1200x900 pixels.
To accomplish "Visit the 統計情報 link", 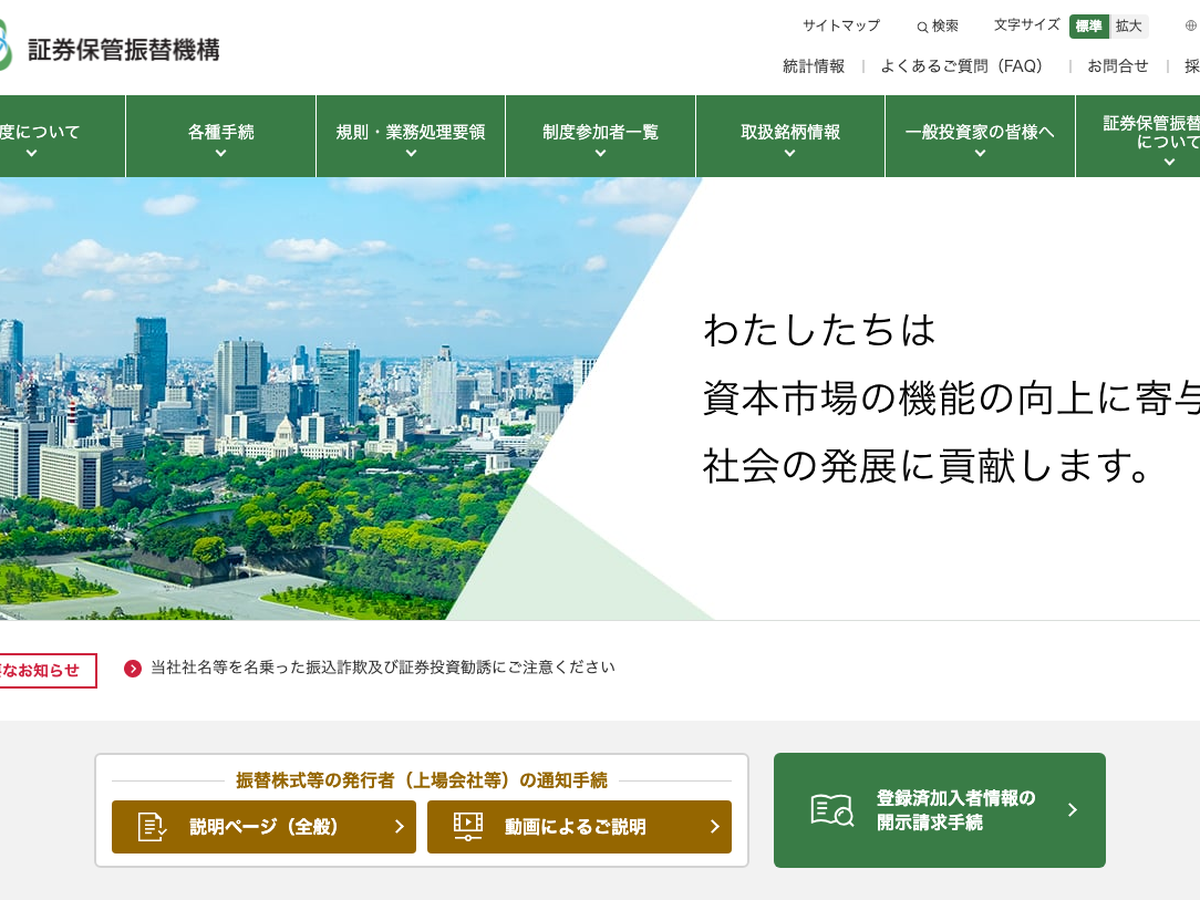I will tap(813, 66).
